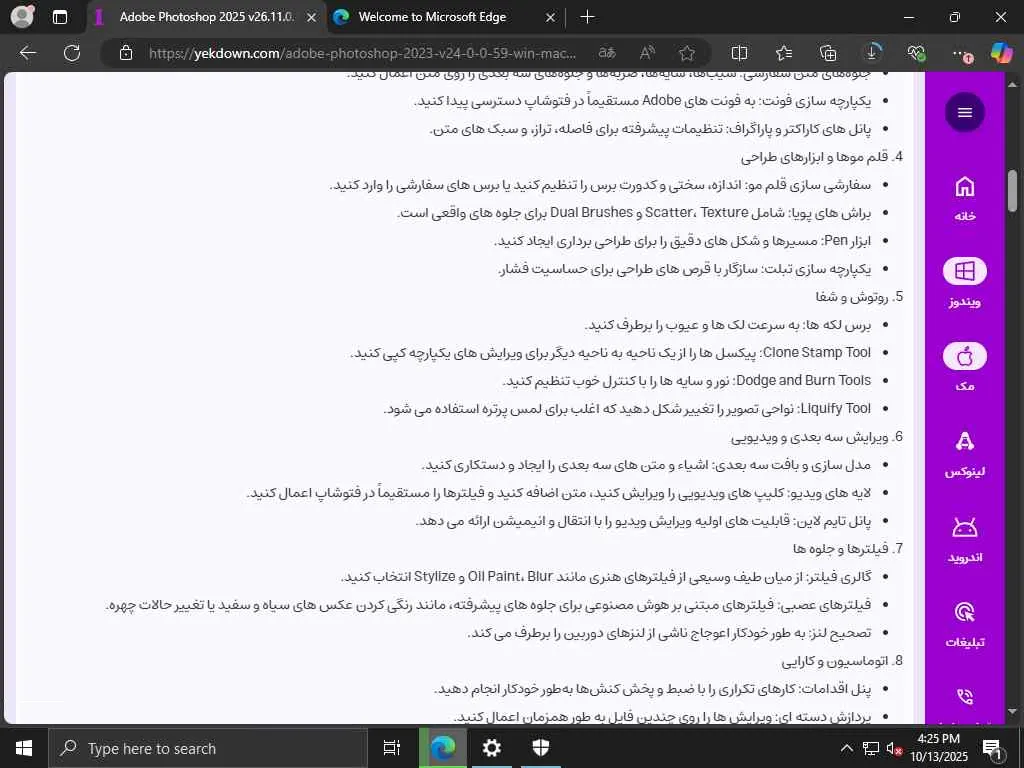Open network status in system tray
Viewport: 1024px width, 768px height.
pos(871,748)
